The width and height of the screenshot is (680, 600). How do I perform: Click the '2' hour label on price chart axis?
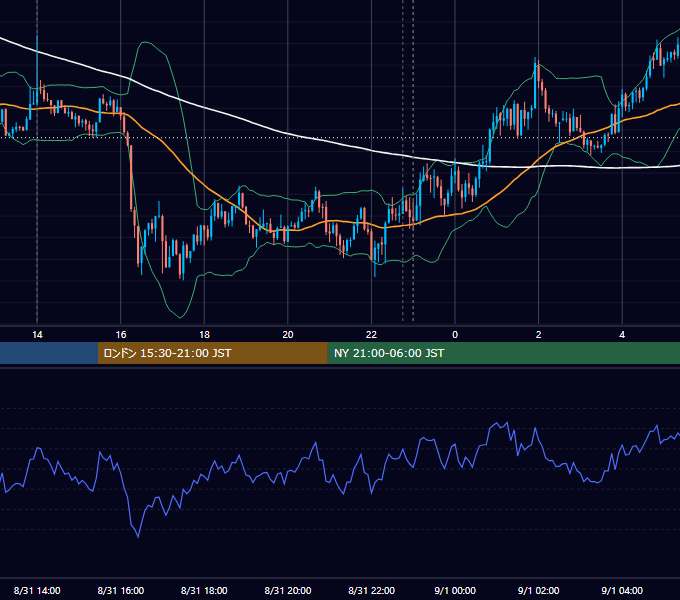[x=539, y=335]
